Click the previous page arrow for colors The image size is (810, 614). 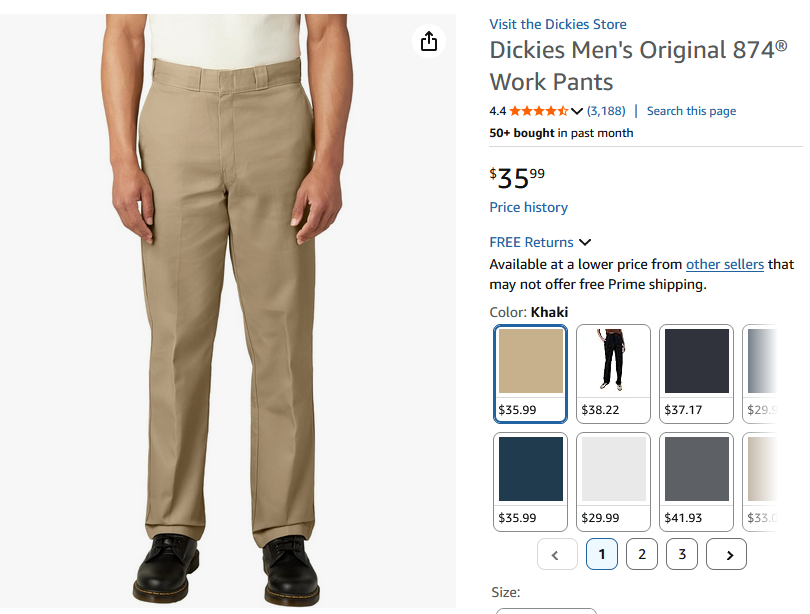[x=557, y=554]
